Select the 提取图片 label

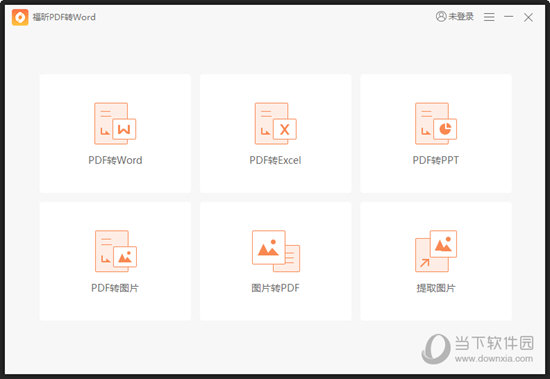click(x=436, y=288)
